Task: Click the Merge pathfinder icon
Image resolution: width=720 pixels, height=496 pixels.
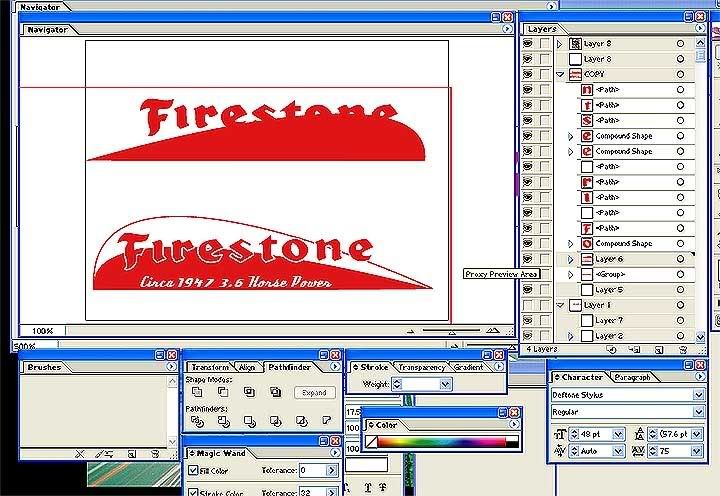Action: (x=250, y=421)
